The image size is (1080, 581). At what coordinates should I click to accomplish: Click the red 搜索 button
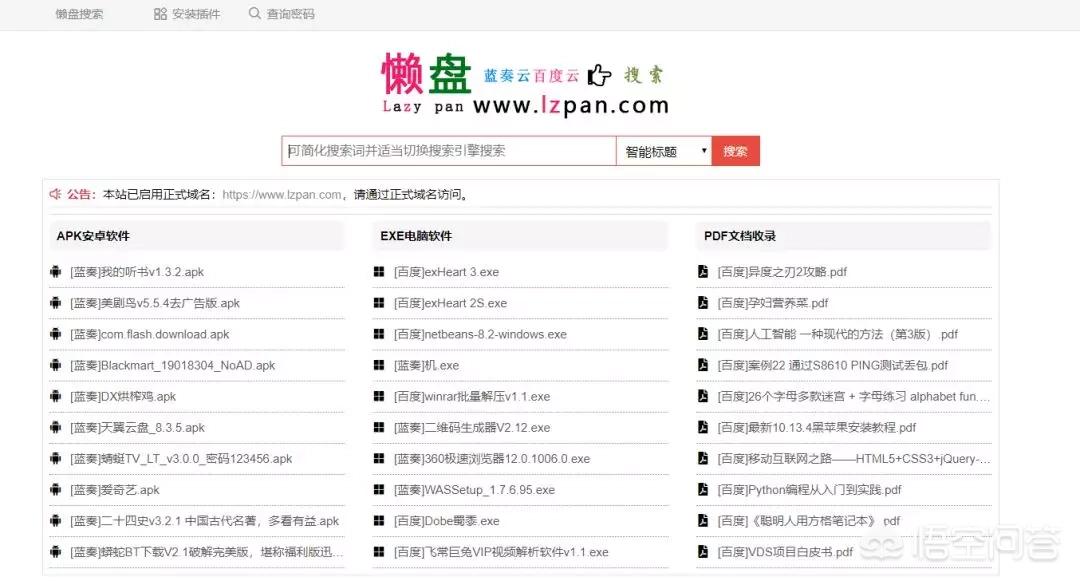(736, 151)
